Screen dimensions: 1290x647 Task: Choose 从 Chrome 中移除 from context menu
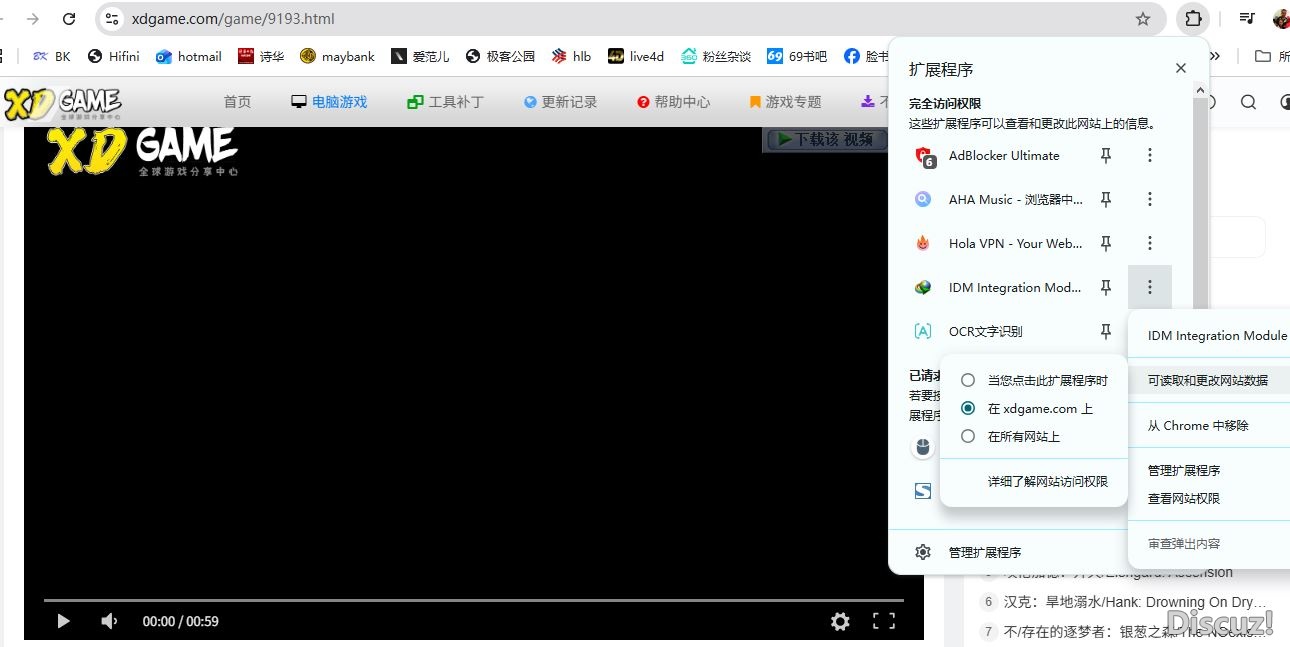point(1198,425)
